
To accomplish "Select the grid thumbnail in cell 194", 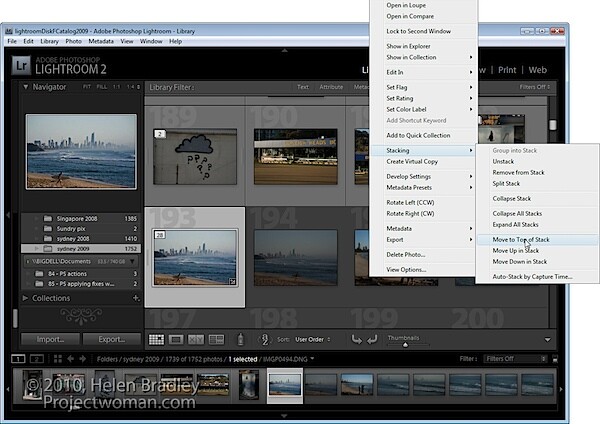I will tap(295, 257).
